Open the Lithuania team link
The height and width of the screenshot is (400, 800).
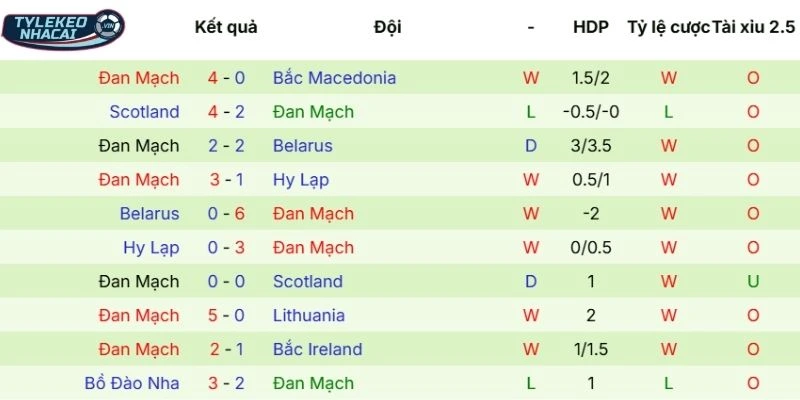tap(309, 316)
